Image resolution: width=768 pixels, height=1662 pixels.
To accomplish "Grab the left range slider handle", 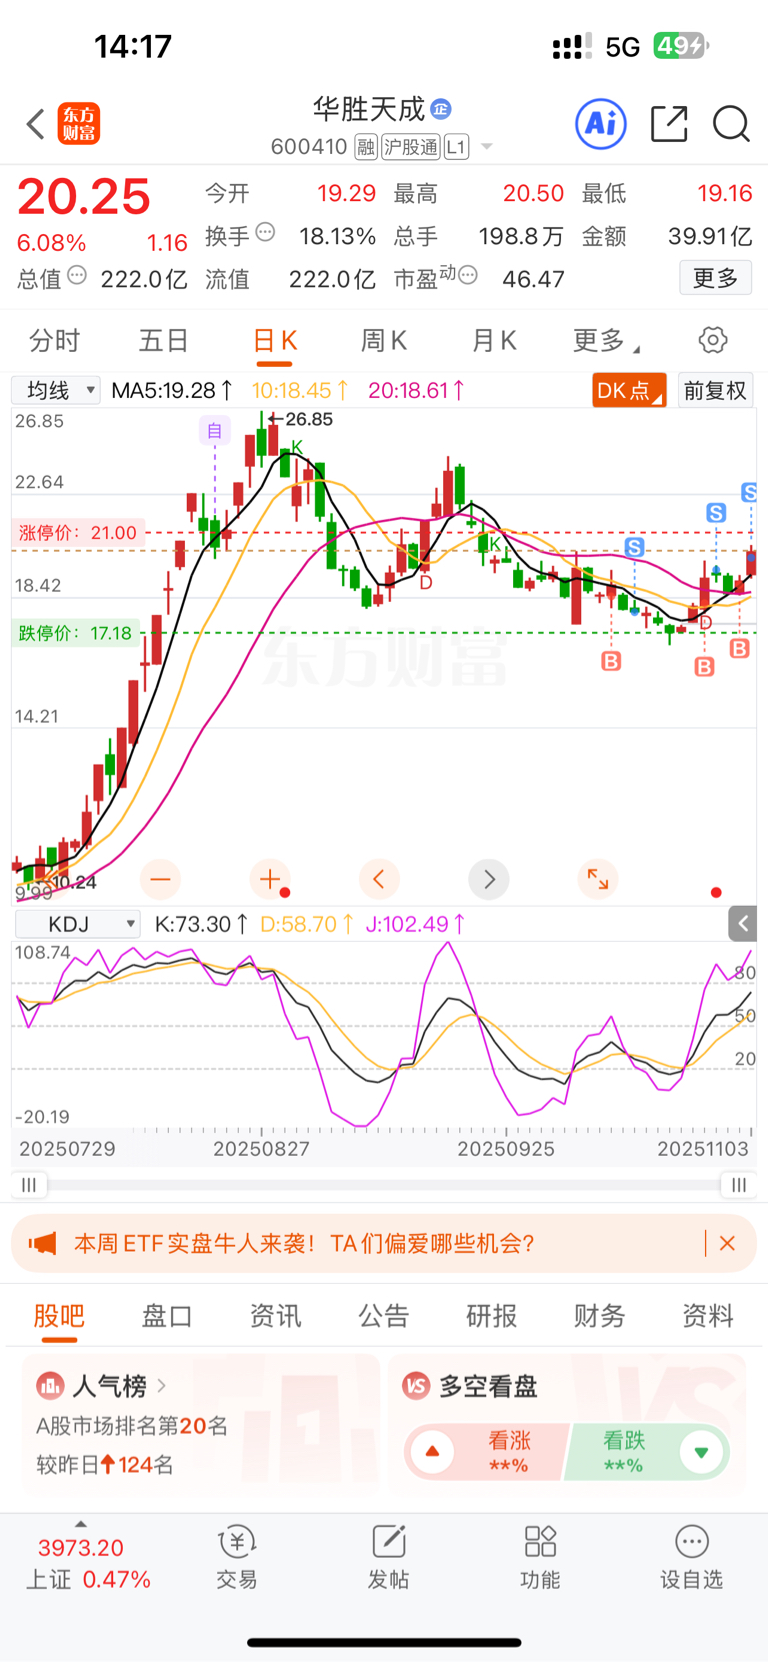I will (x=29, y=1185).
